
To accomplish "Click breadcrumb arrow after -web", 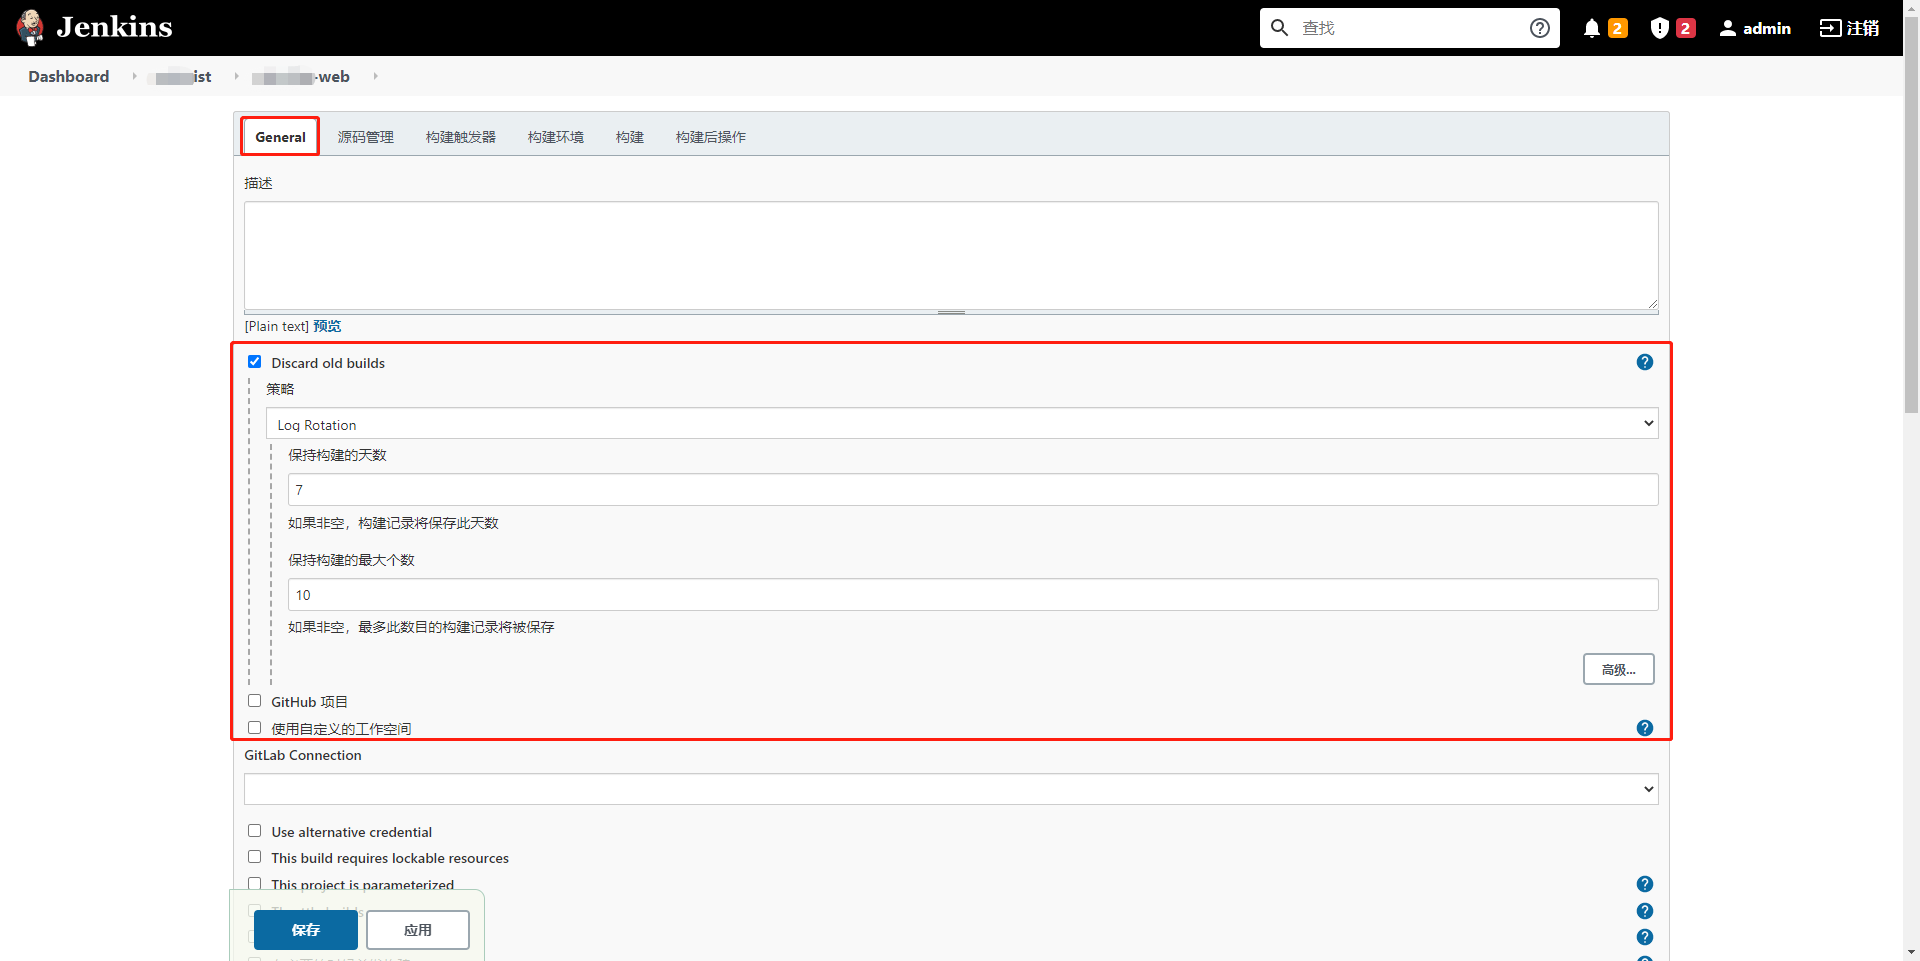I will [375, 76].
